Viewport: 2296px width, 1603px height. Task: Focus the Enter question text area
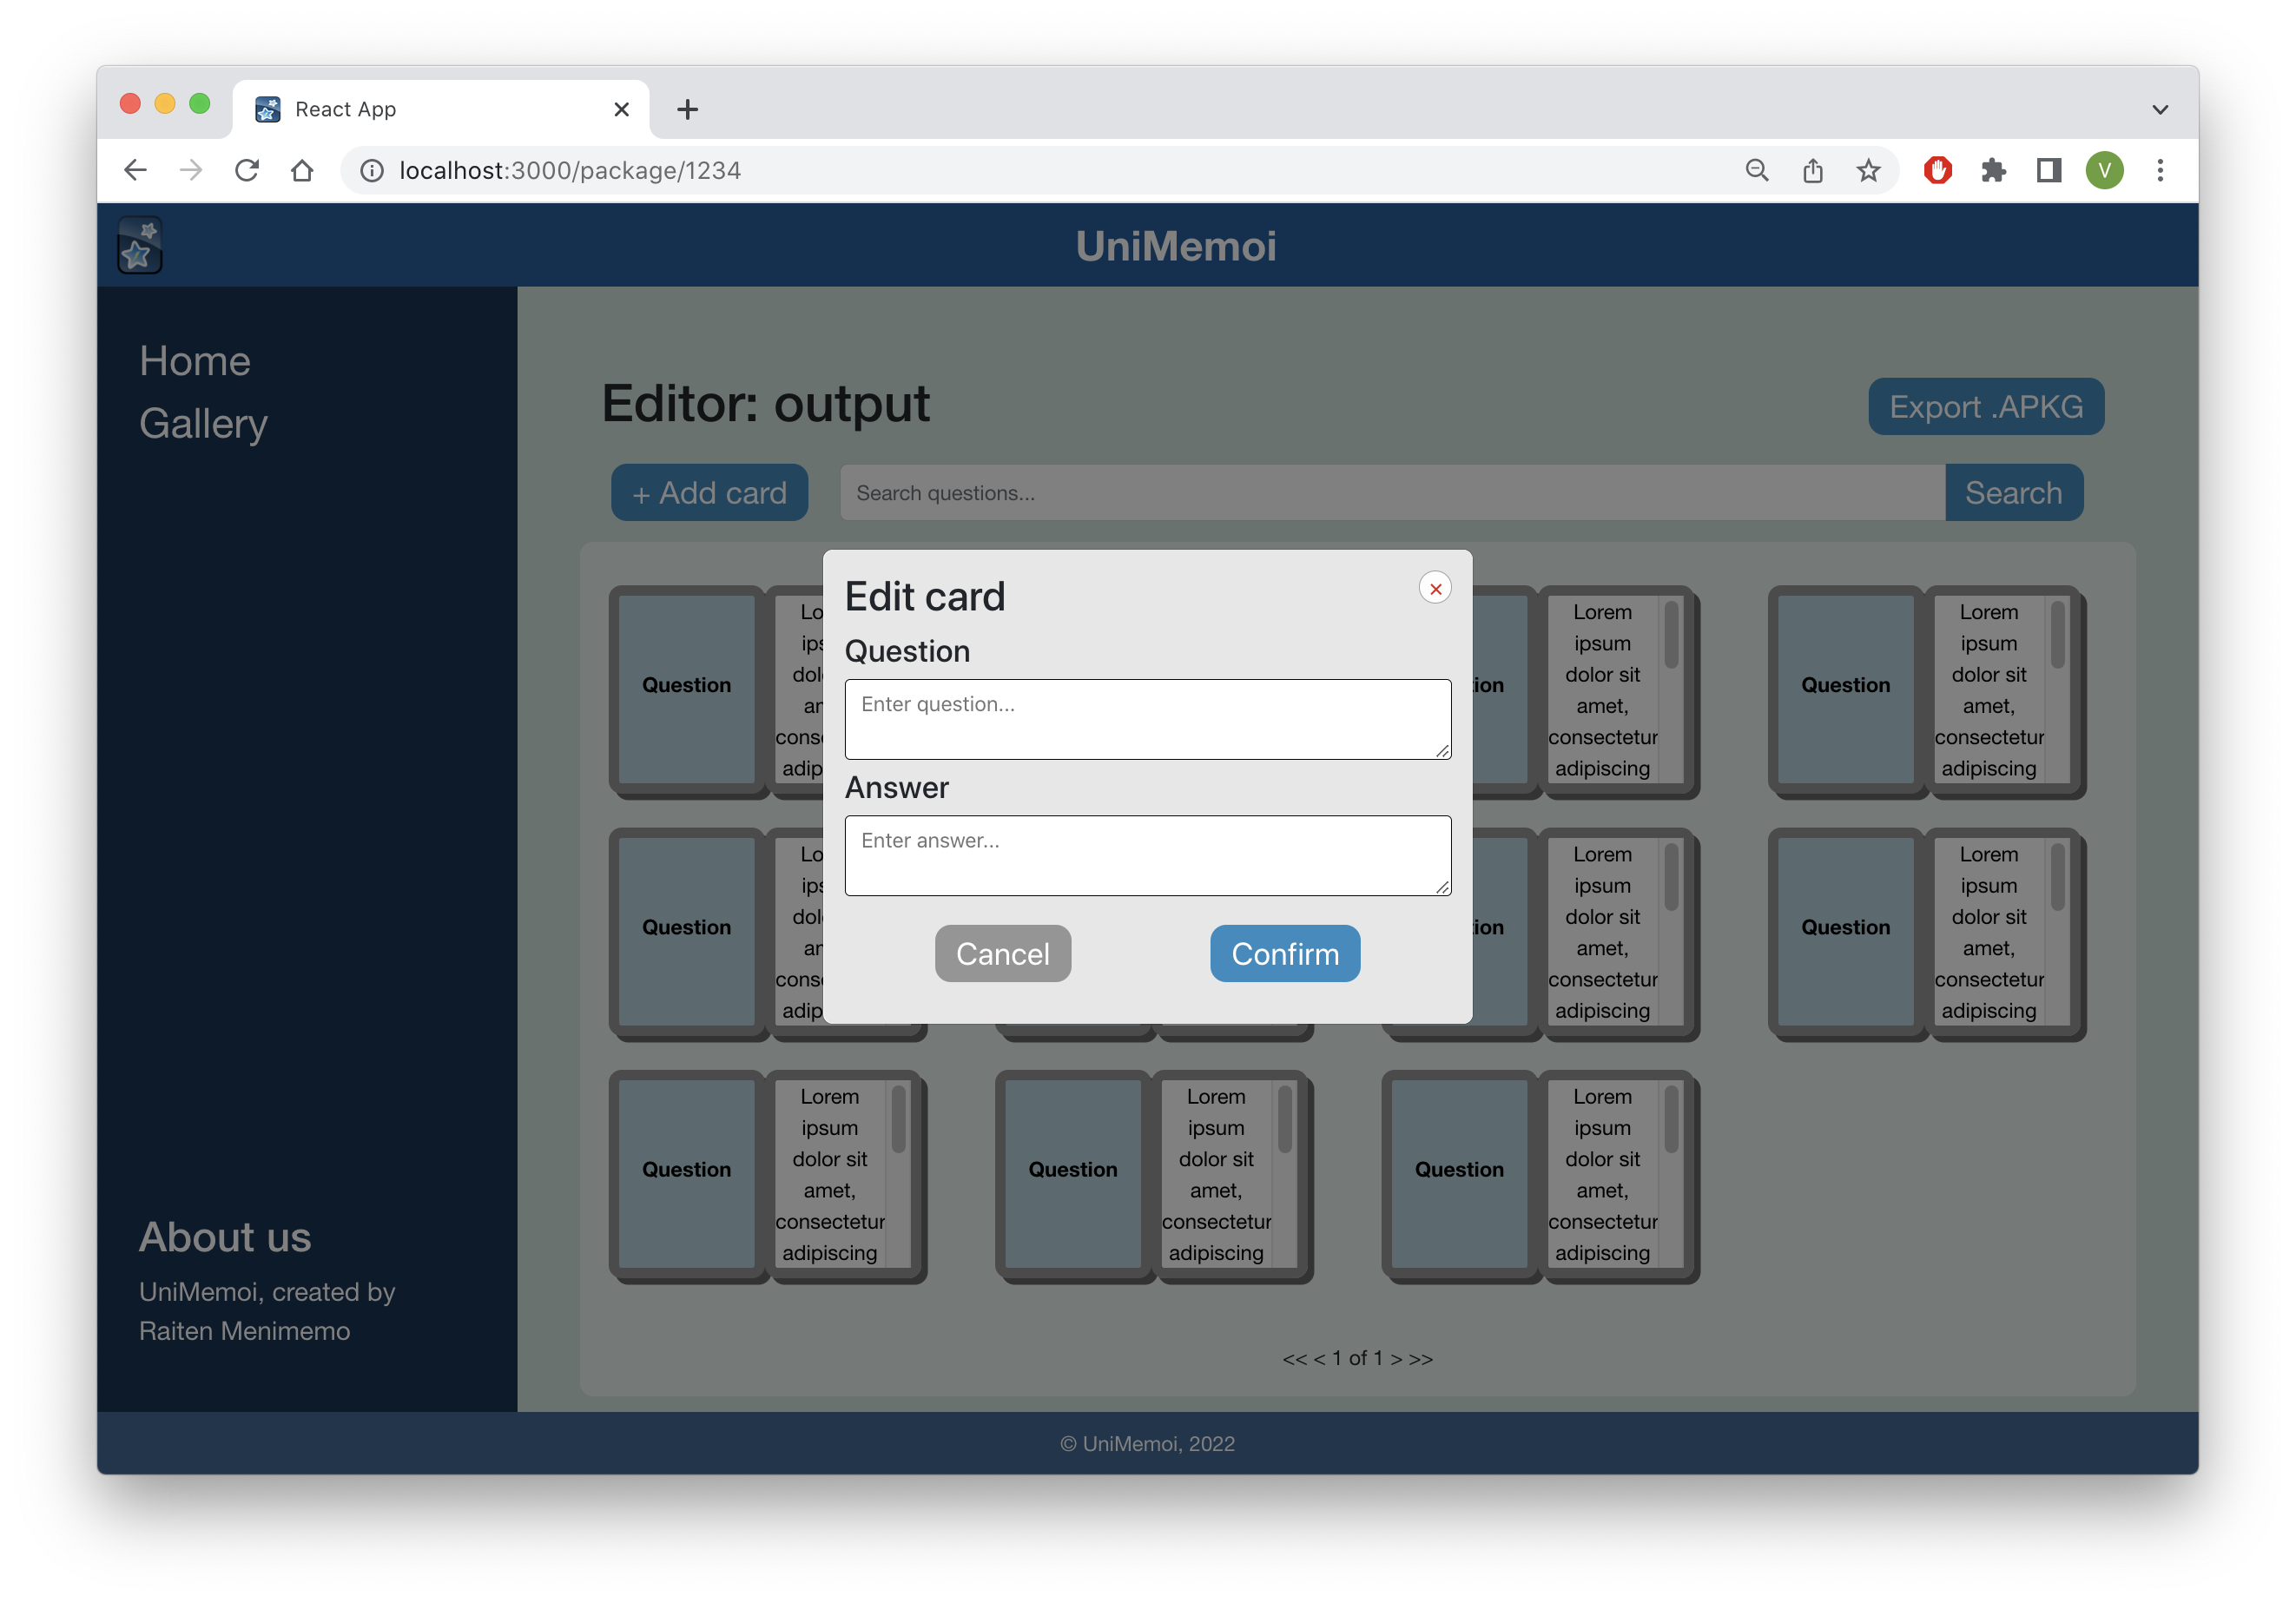click(x=1147, y=719)
